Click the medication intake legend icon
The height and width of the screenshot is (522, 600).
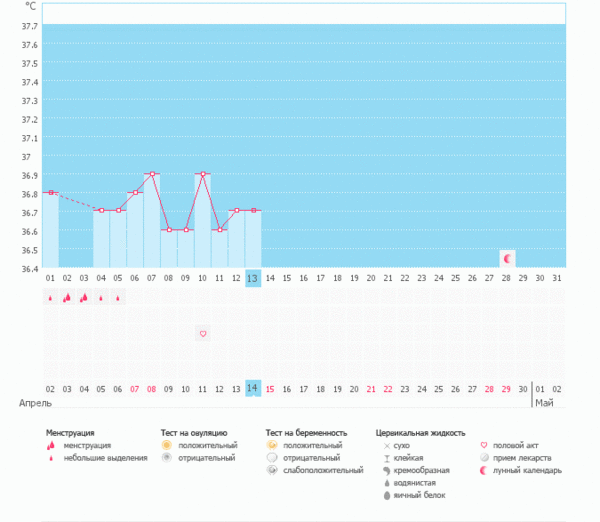point(485,458)
